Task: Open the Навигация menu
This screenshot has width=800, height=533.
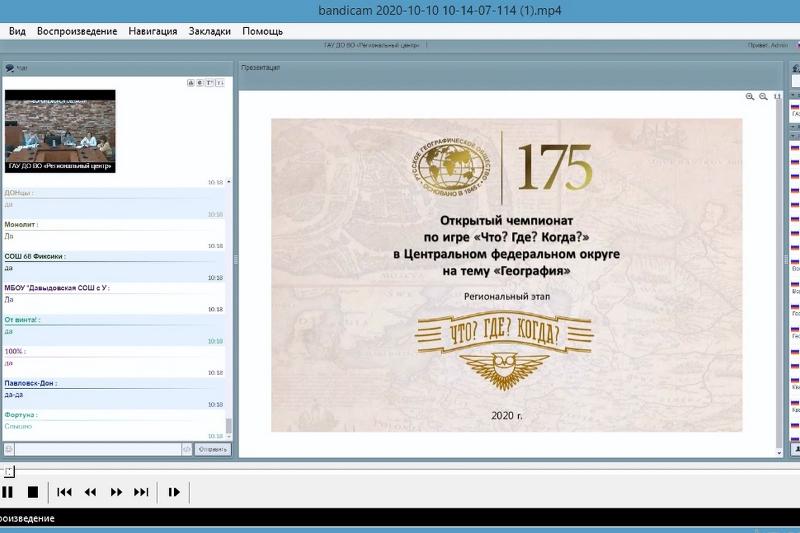Action: click(x=153, y=31)
